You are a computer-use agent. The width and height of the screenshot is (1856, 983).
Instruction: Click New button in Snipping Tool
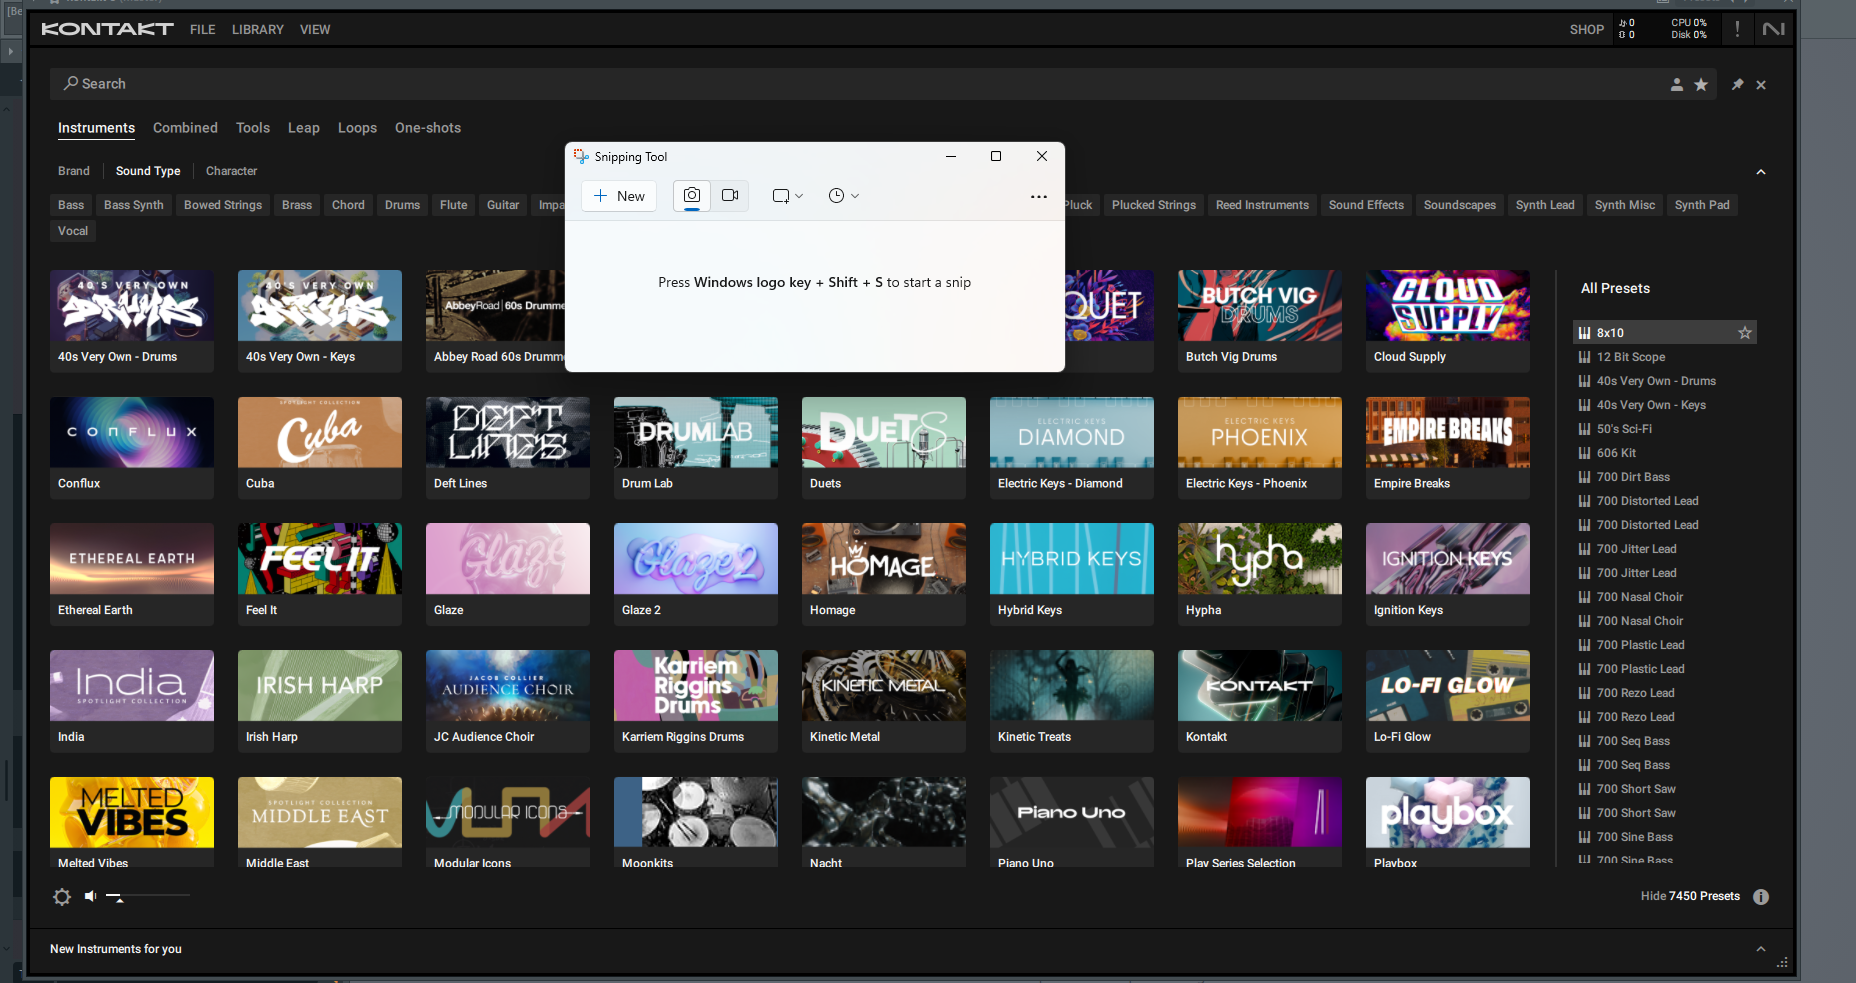(619, 196)
